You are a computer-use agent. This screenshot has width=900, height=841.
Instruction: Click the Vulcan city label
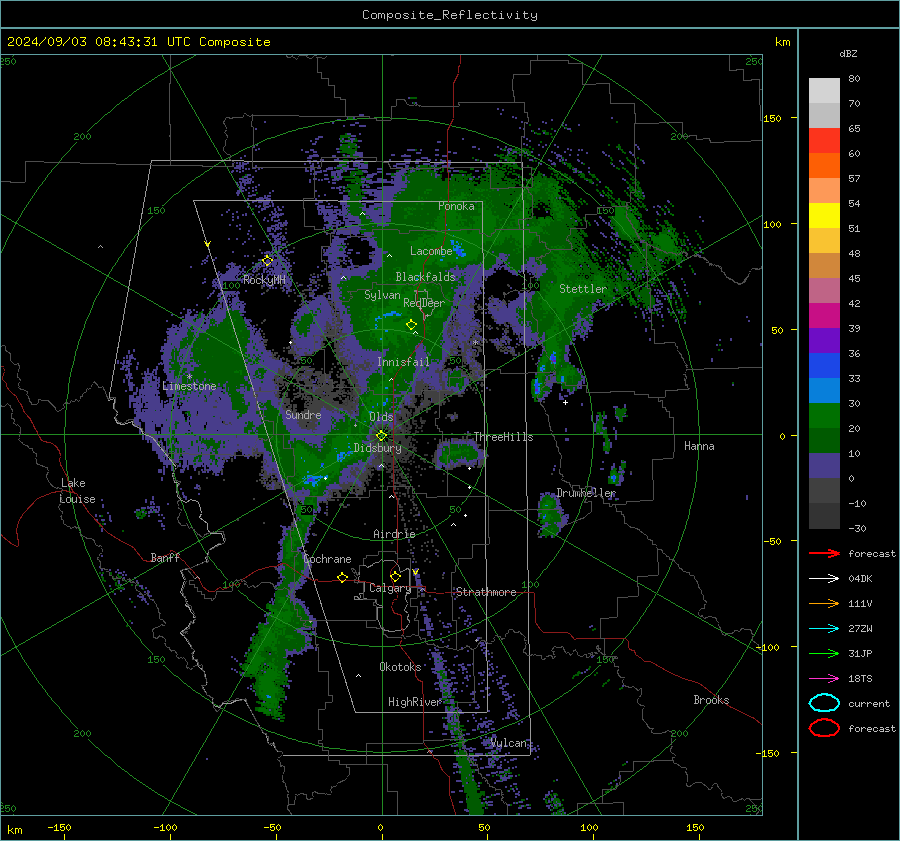tap(509, 743)
